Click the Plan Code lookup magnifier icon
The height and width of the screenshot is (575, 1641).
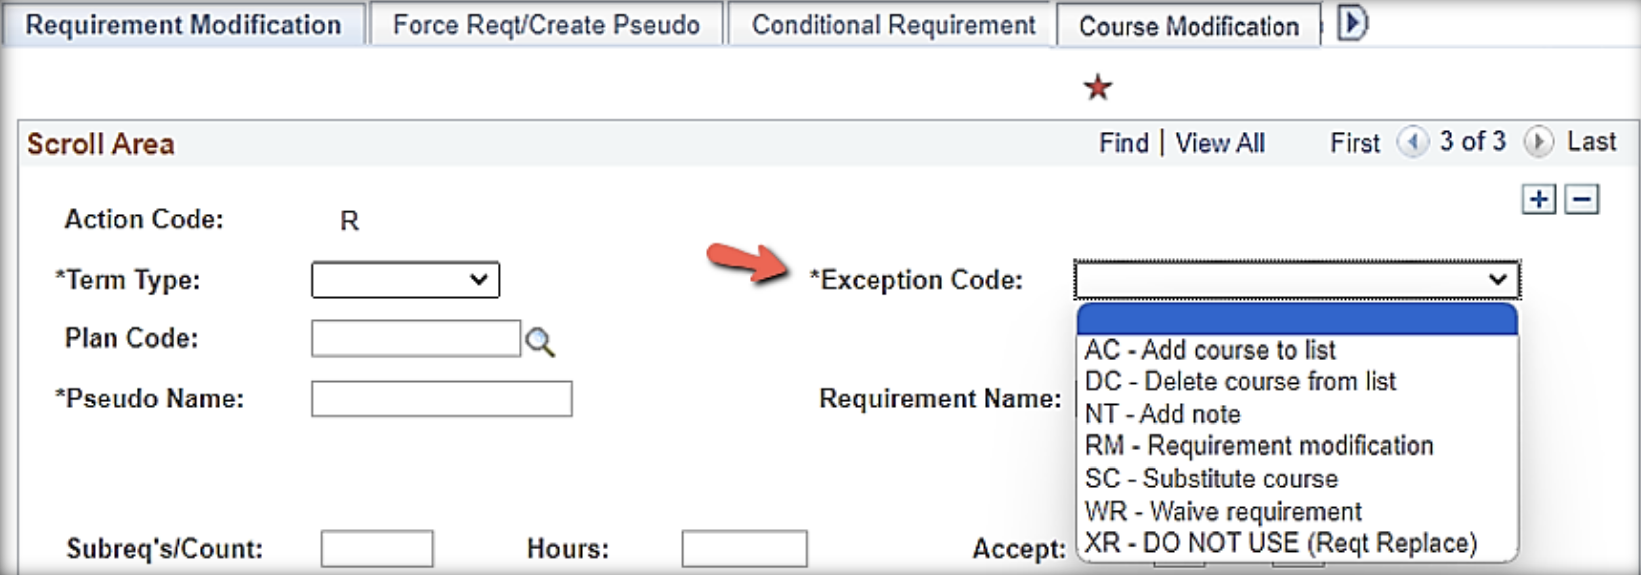click(x=540, y=342)
